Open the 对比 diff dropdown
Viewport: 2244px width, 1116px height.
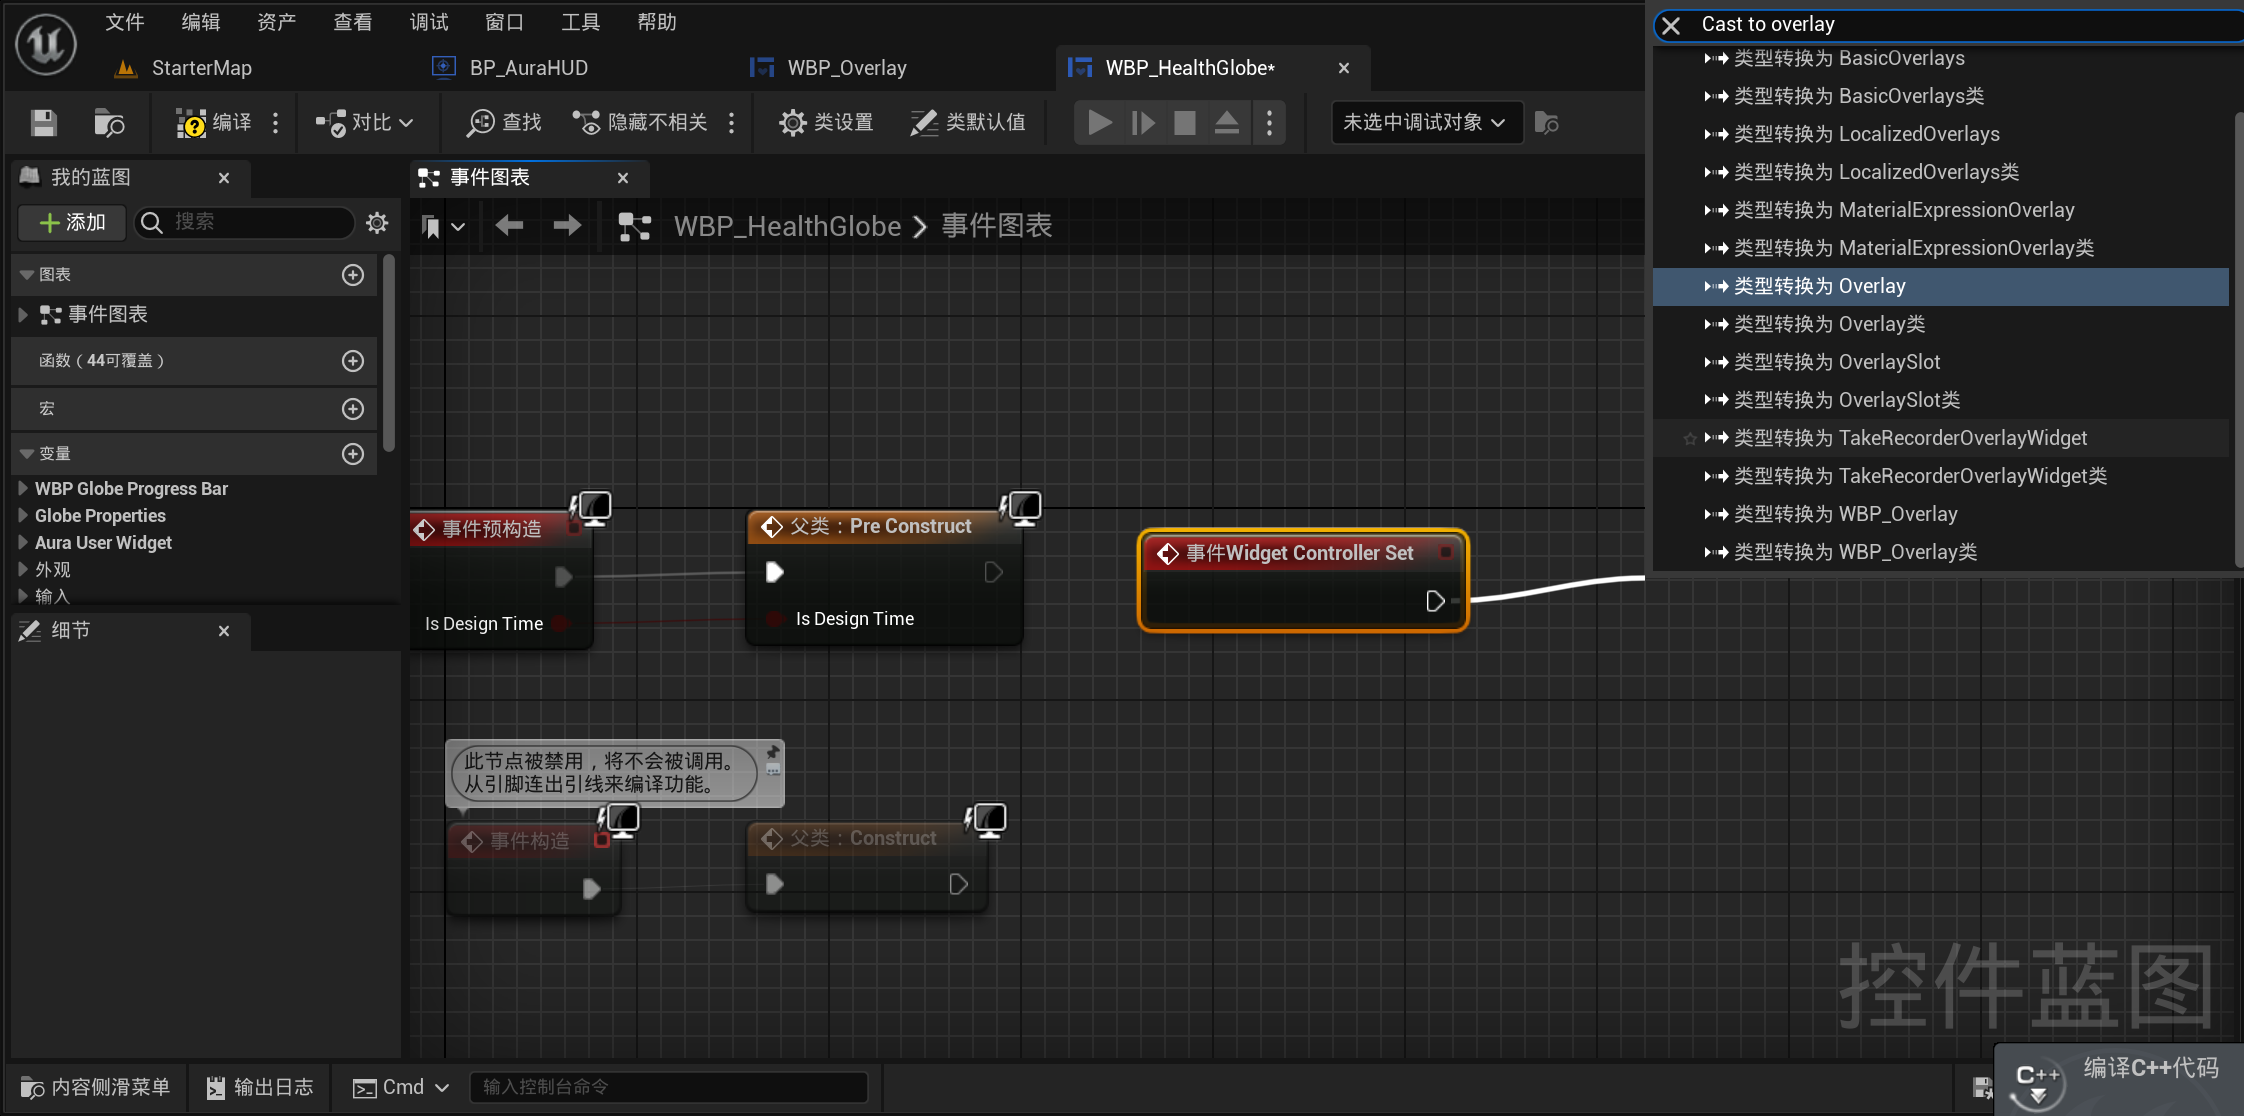click(364, 123)
